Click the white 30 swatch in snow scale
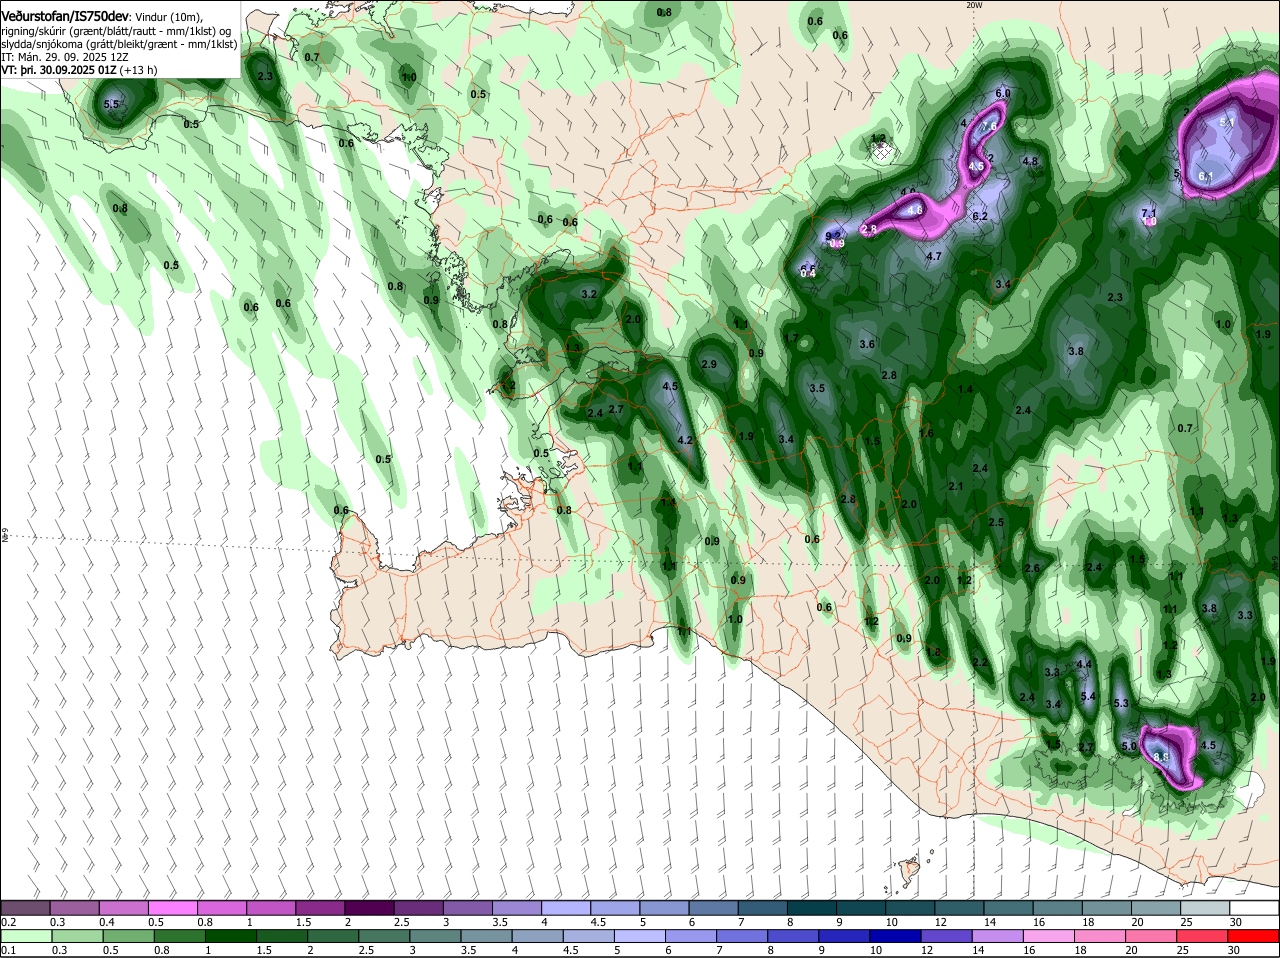This screenshot has height=958, width=1280. coord(1254,908)
